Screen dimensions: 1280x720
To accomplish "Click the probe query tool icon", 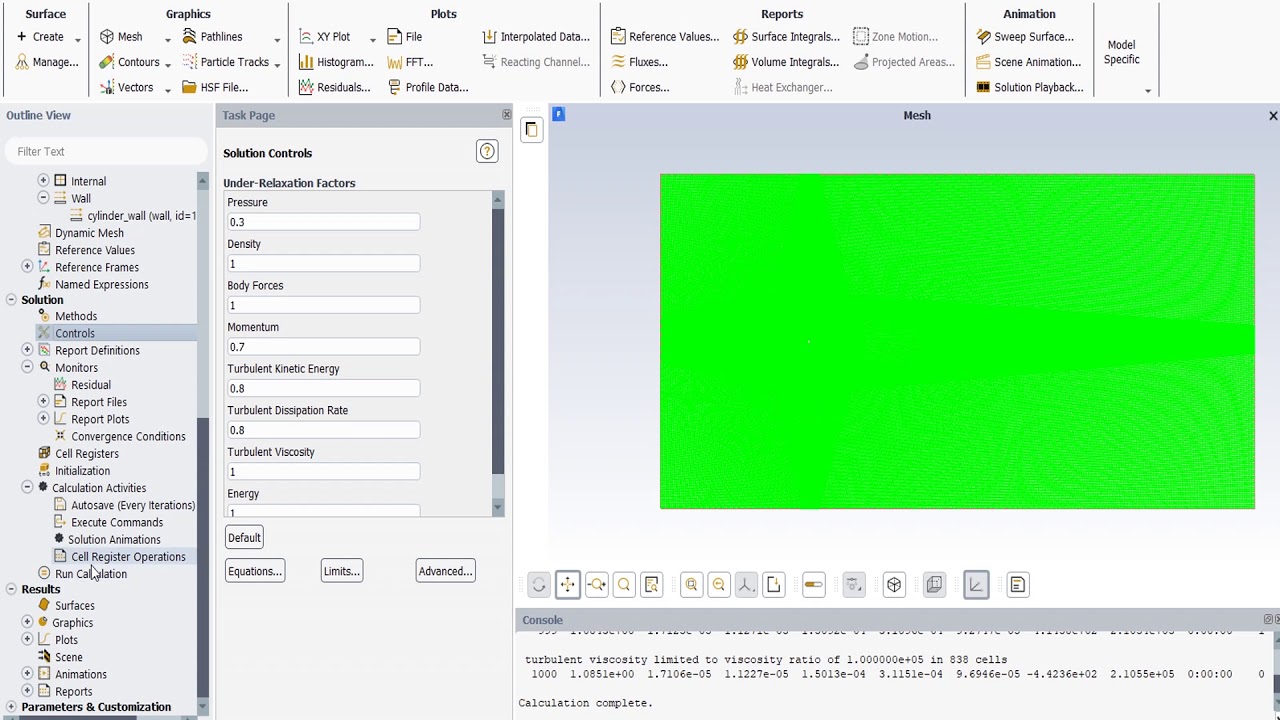I will 652,585.
